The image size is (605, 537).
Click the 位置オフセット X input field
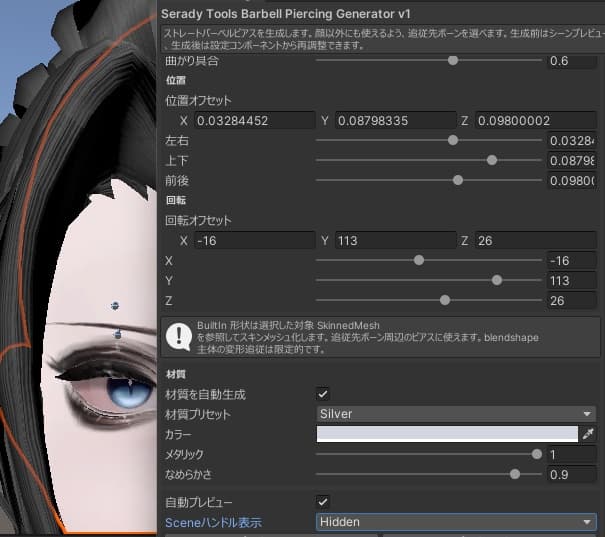255,121
